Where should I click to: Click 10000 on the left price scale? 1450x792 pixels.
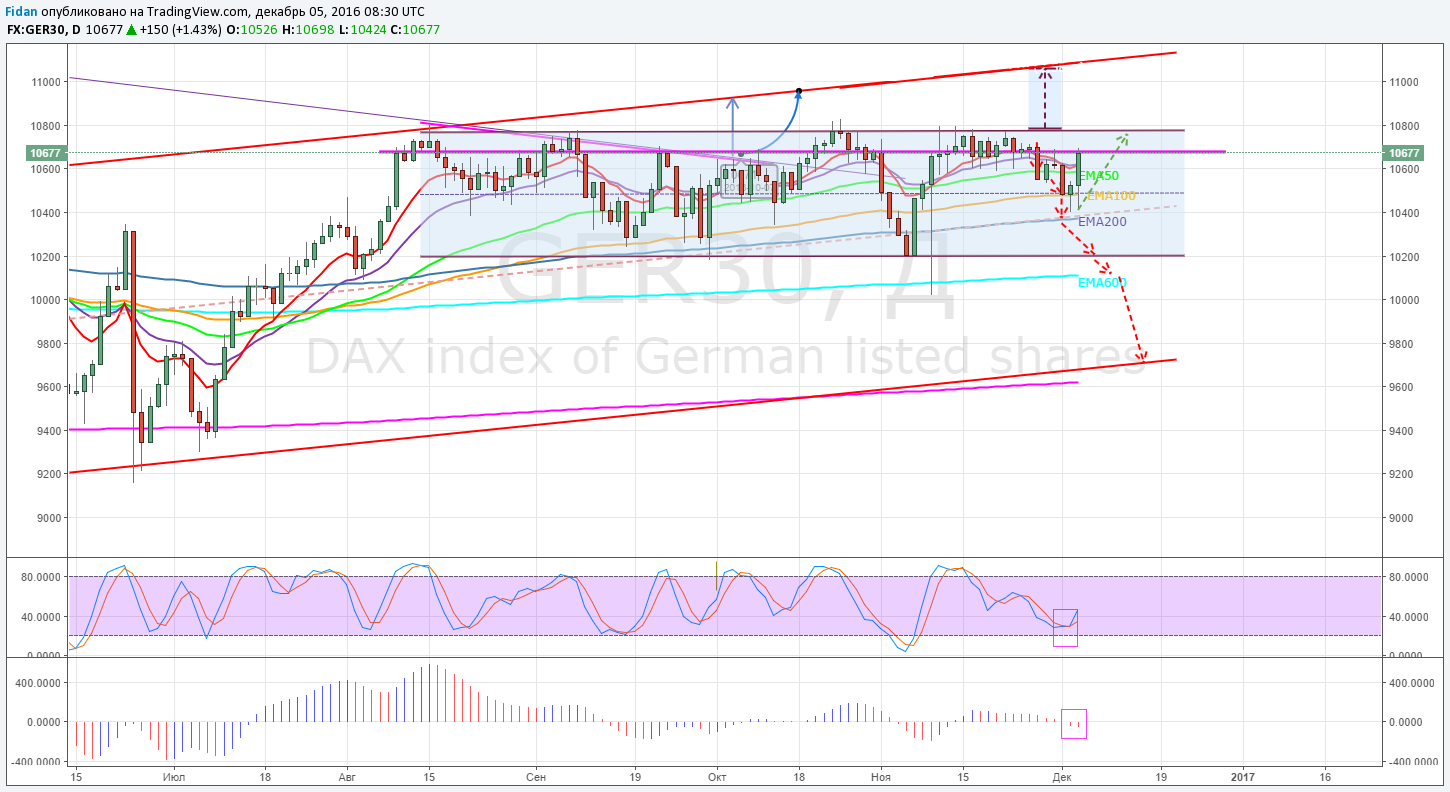click(x=47, y=300)
